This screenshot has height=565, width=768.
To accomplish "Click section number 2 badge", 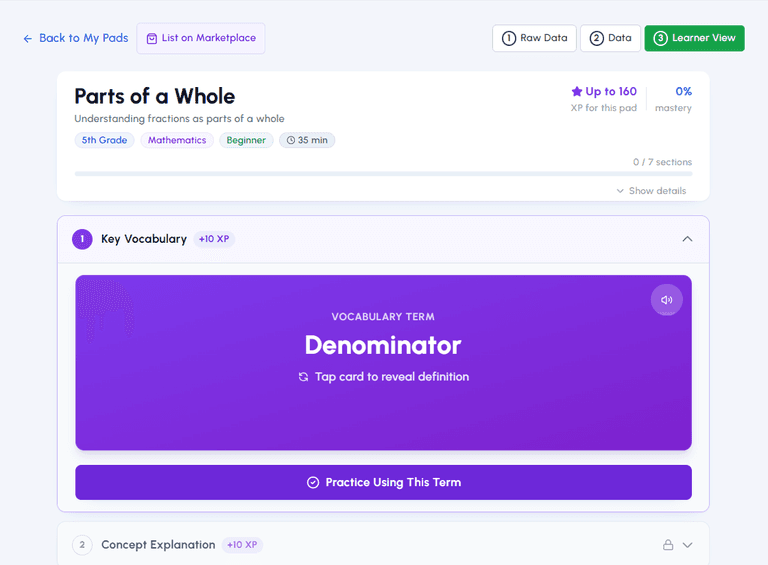I will coord(82,545).
